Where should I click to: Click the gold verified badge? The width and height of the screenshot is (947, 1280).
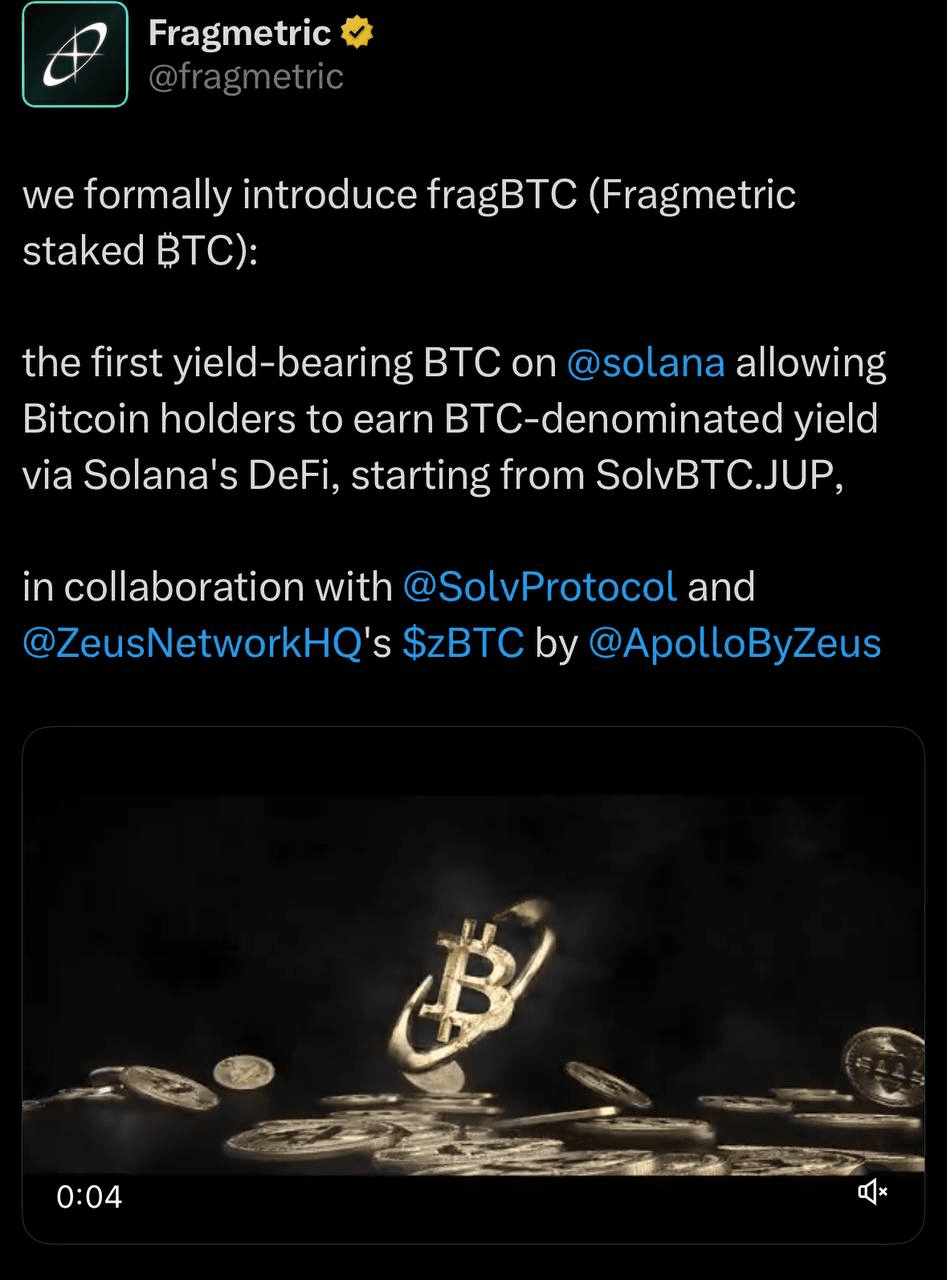357,34
